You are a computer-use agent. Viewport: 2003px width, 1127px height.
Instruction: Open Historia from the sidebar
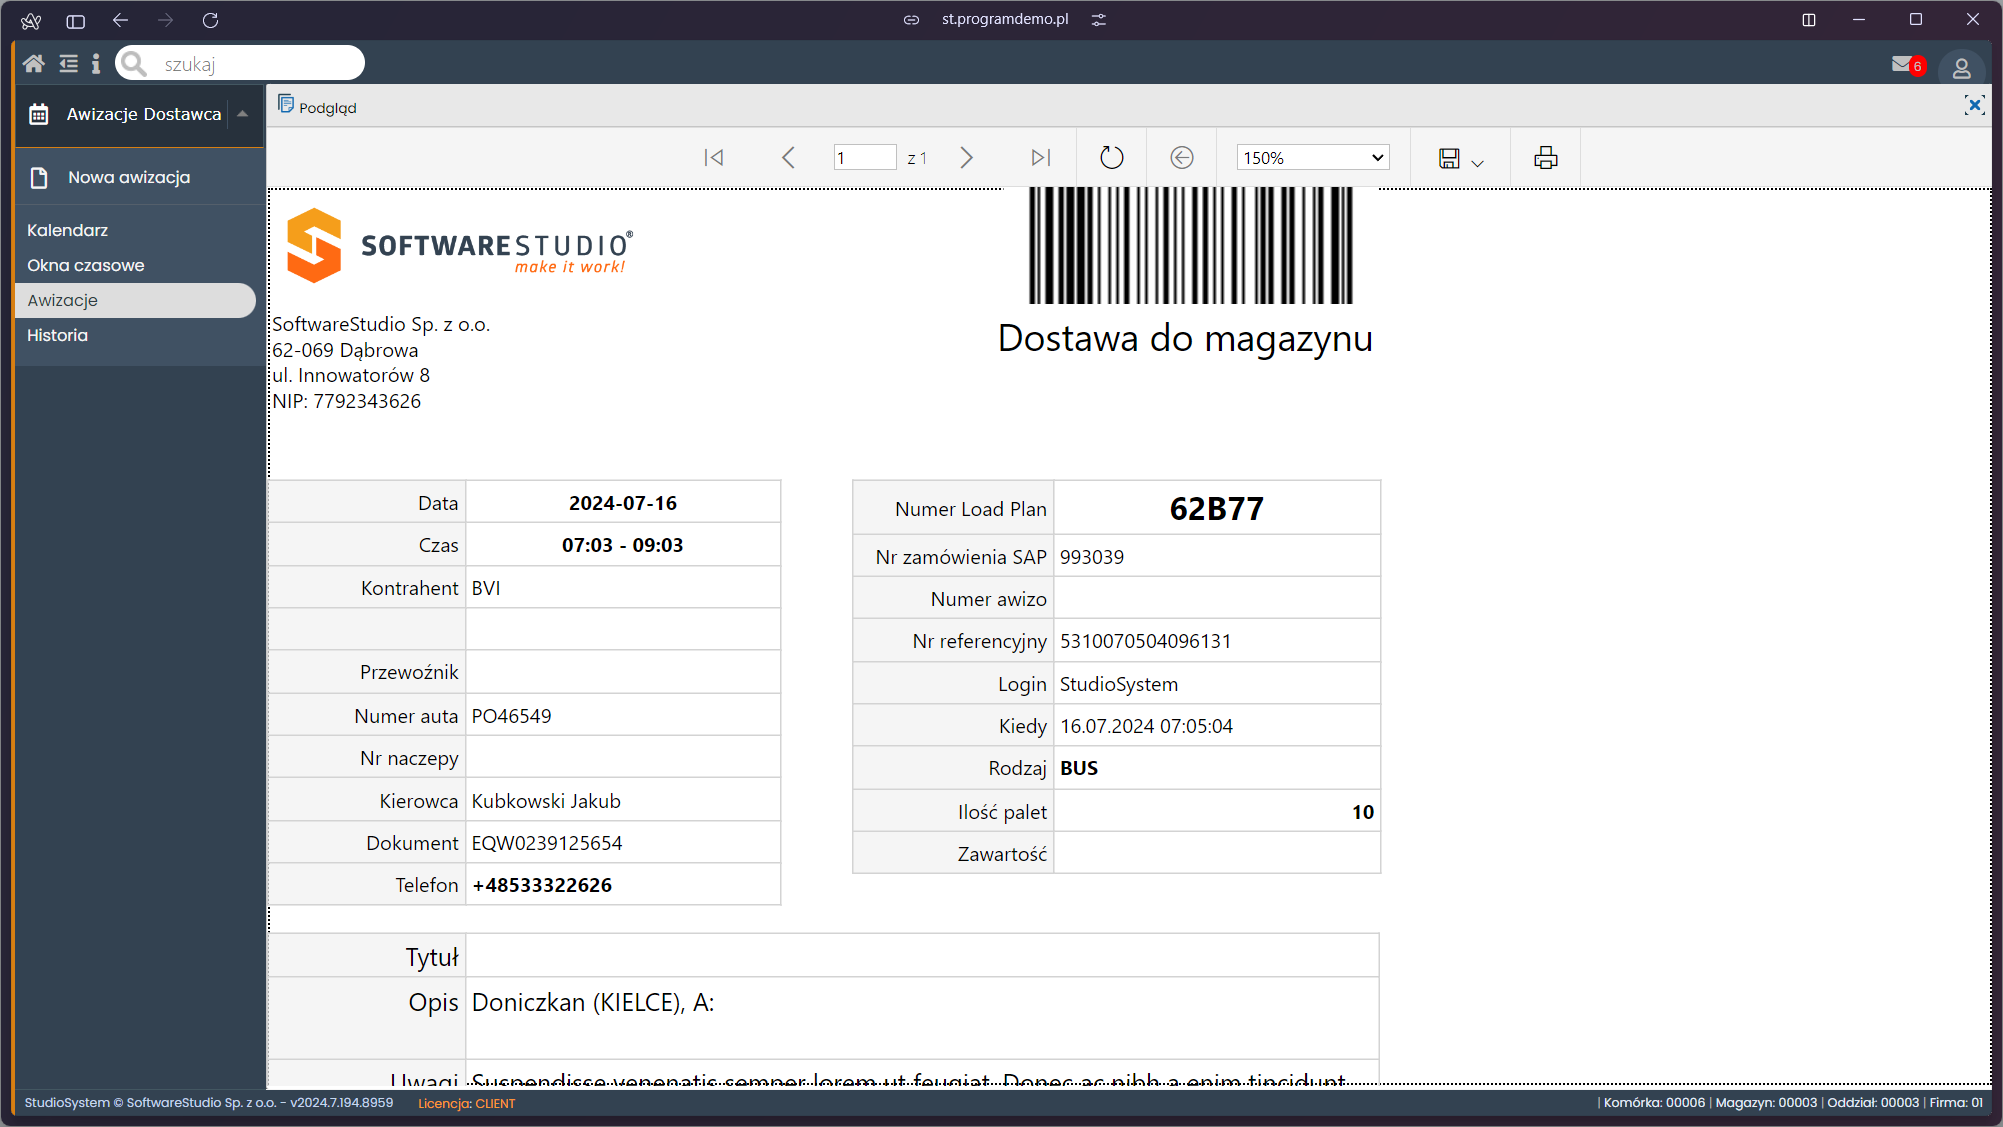coord(58,335)
